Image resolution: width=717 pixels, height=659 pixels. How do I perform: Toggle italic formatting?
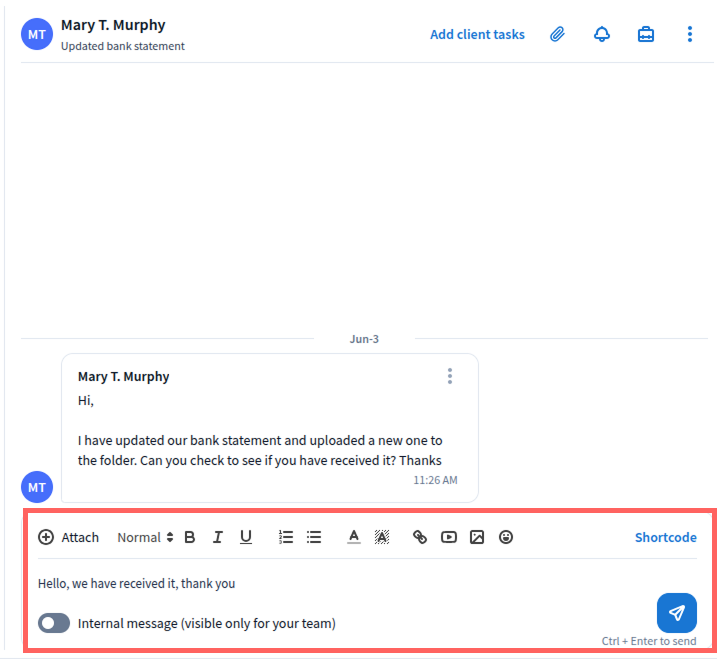[x=217, y=537]
